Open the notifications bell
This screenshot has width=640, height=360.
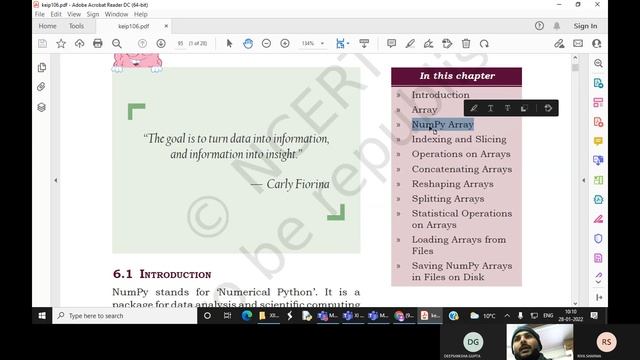557,26
